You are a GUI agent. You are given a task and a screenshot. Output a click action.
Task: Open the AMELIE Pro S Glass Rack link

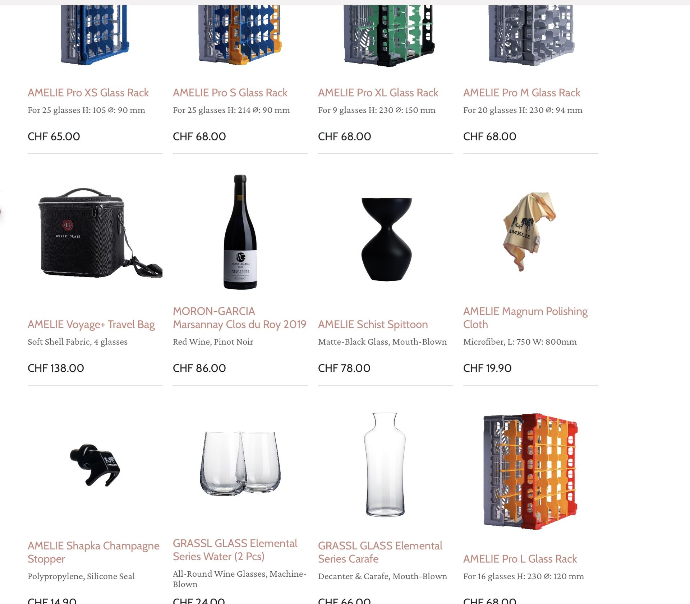[230, 92]
